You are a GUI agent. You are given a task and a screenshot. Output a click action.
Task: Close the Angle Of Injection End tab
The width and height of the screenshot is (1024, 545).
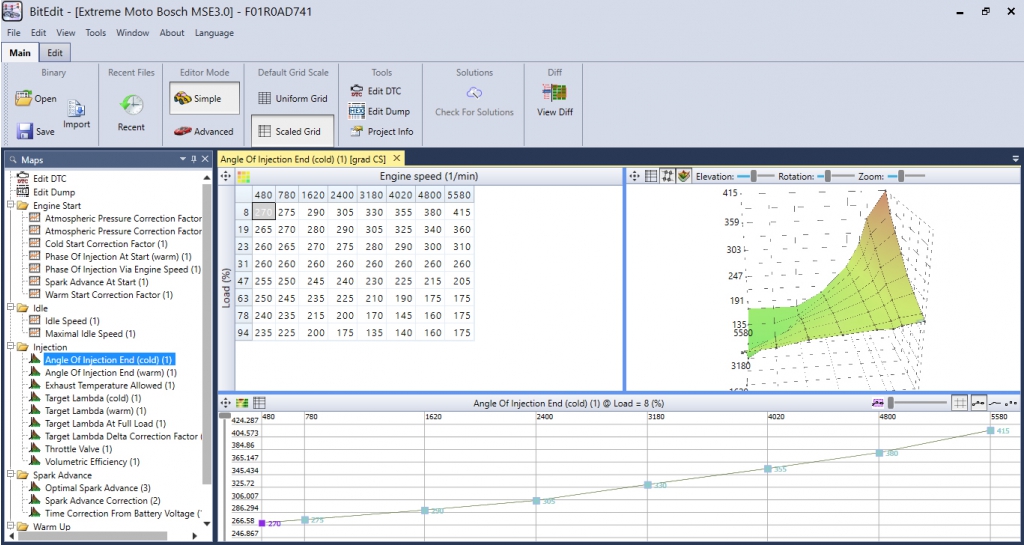click(x=396, y=159)
